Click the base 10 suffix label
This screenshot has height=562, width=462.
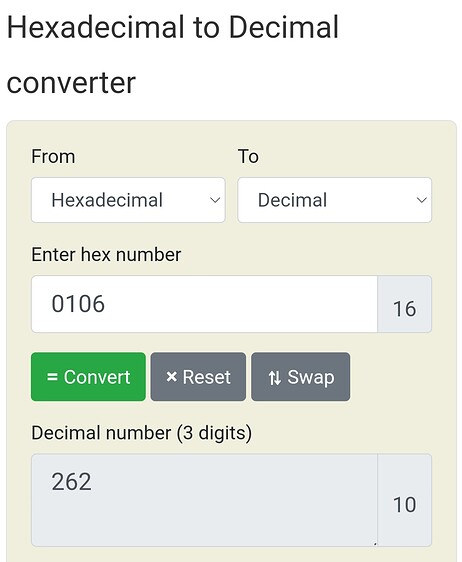405,500
